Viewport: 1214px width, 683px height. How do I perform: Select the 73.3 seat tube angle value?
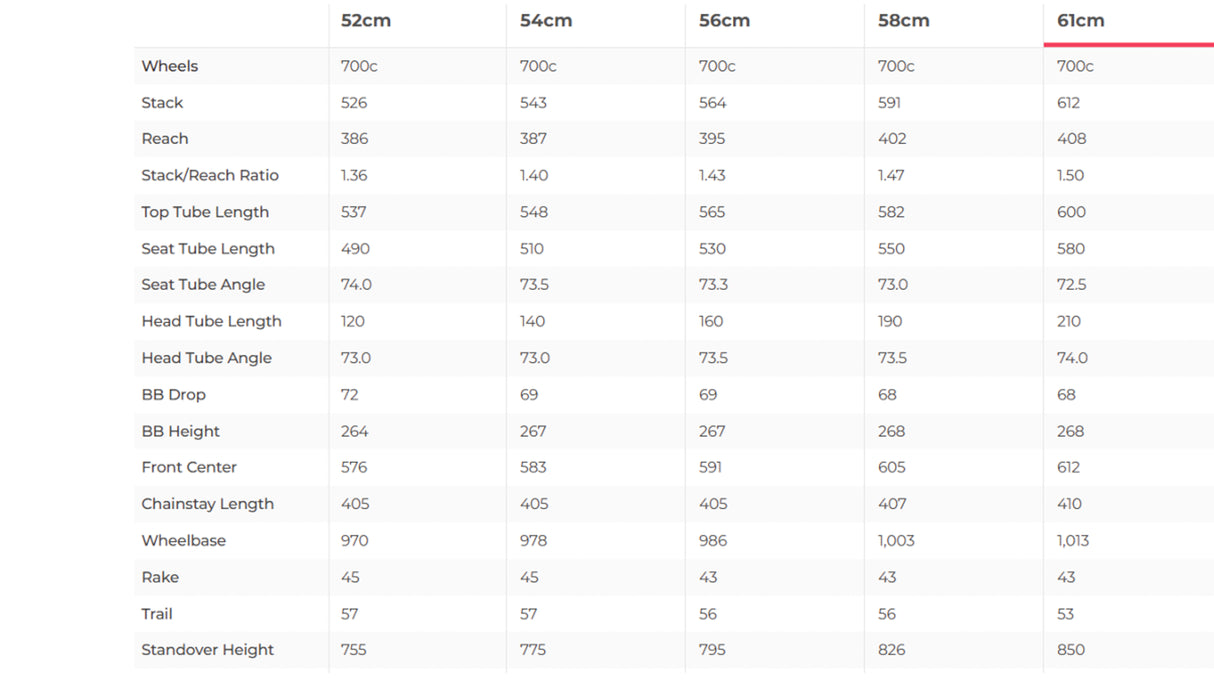713,285
